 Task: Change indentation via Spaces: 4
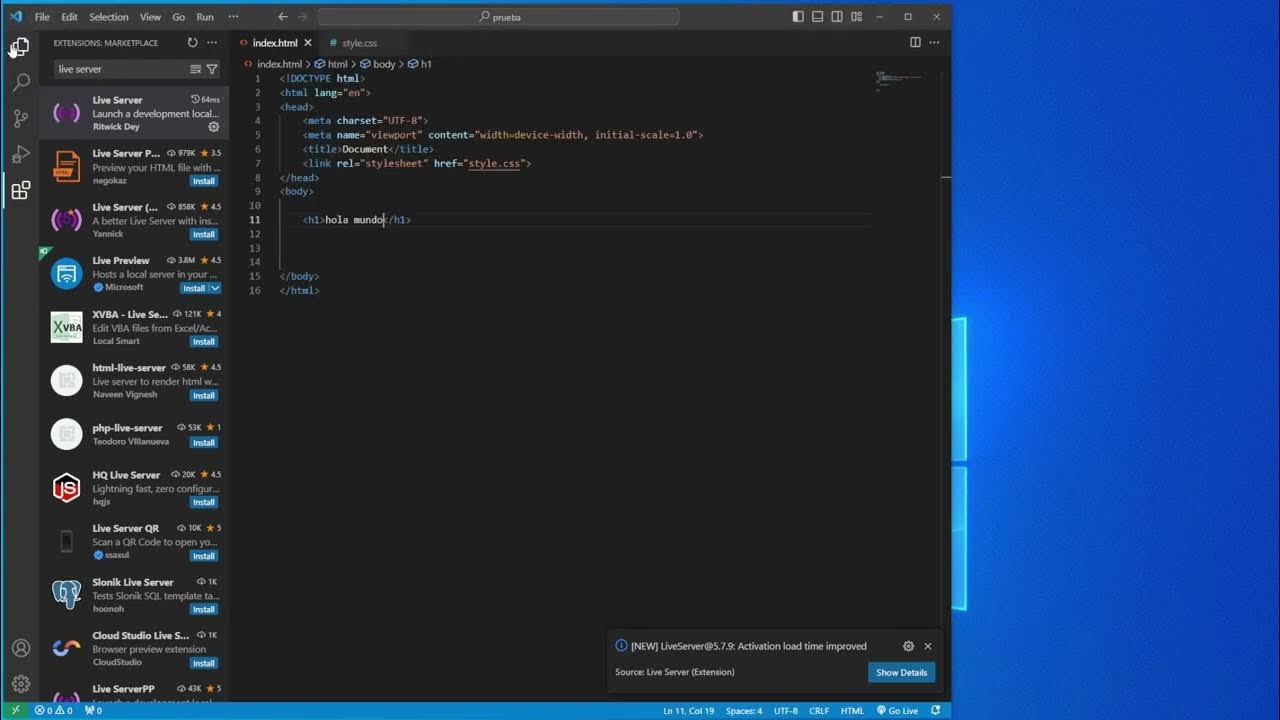pos(744,711)
